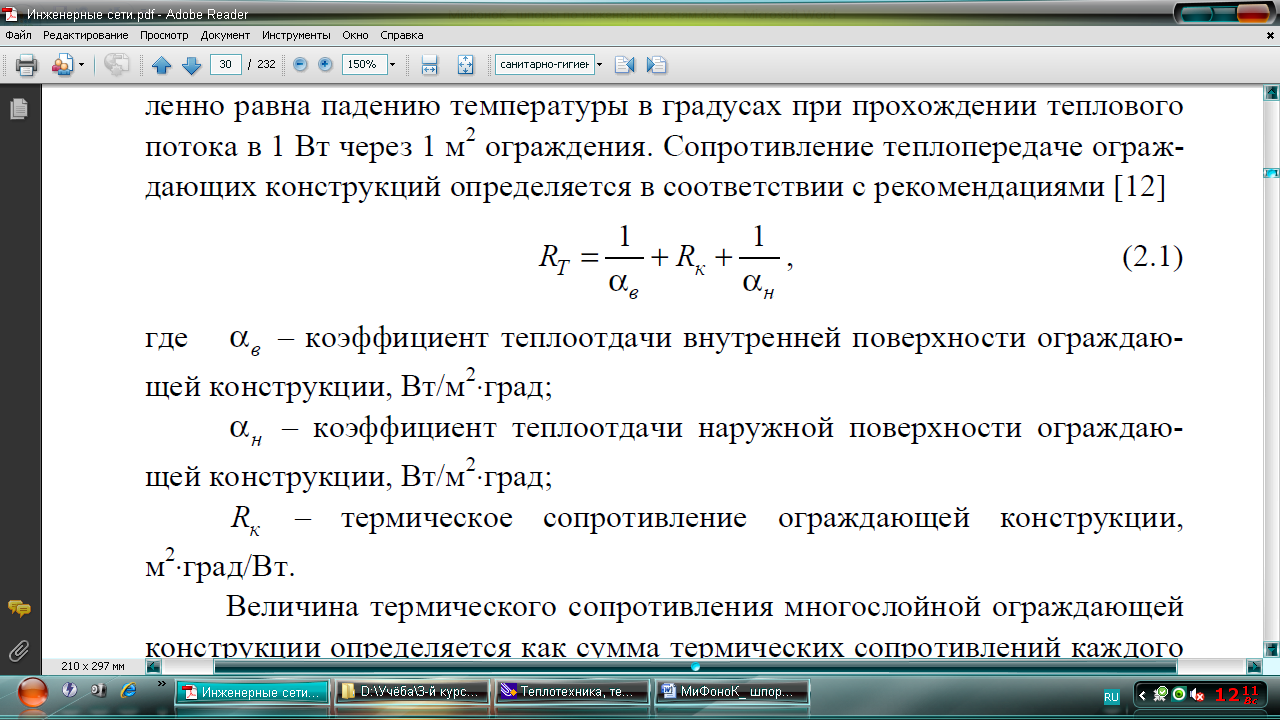The height and width of the screenshot is (720, 1280).
Task: Click the Internet Explorer quick launch icon
Action: (128, 691)
